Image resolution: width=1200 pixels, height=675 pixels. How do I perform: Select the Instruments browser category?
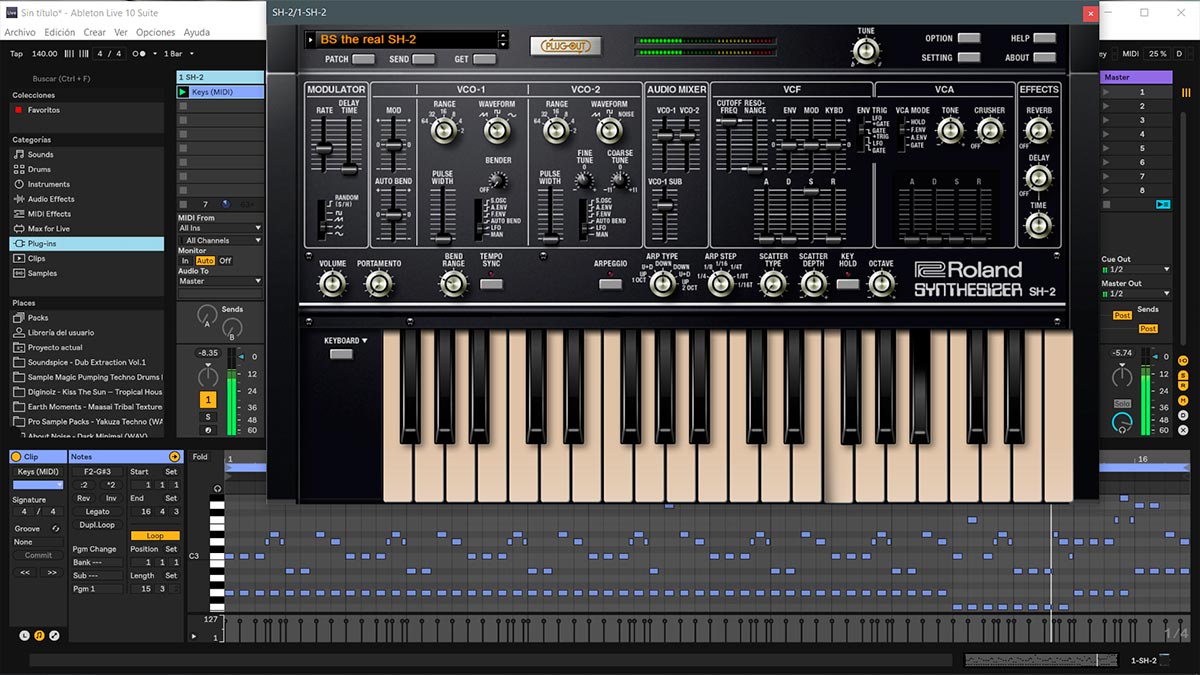86,184
